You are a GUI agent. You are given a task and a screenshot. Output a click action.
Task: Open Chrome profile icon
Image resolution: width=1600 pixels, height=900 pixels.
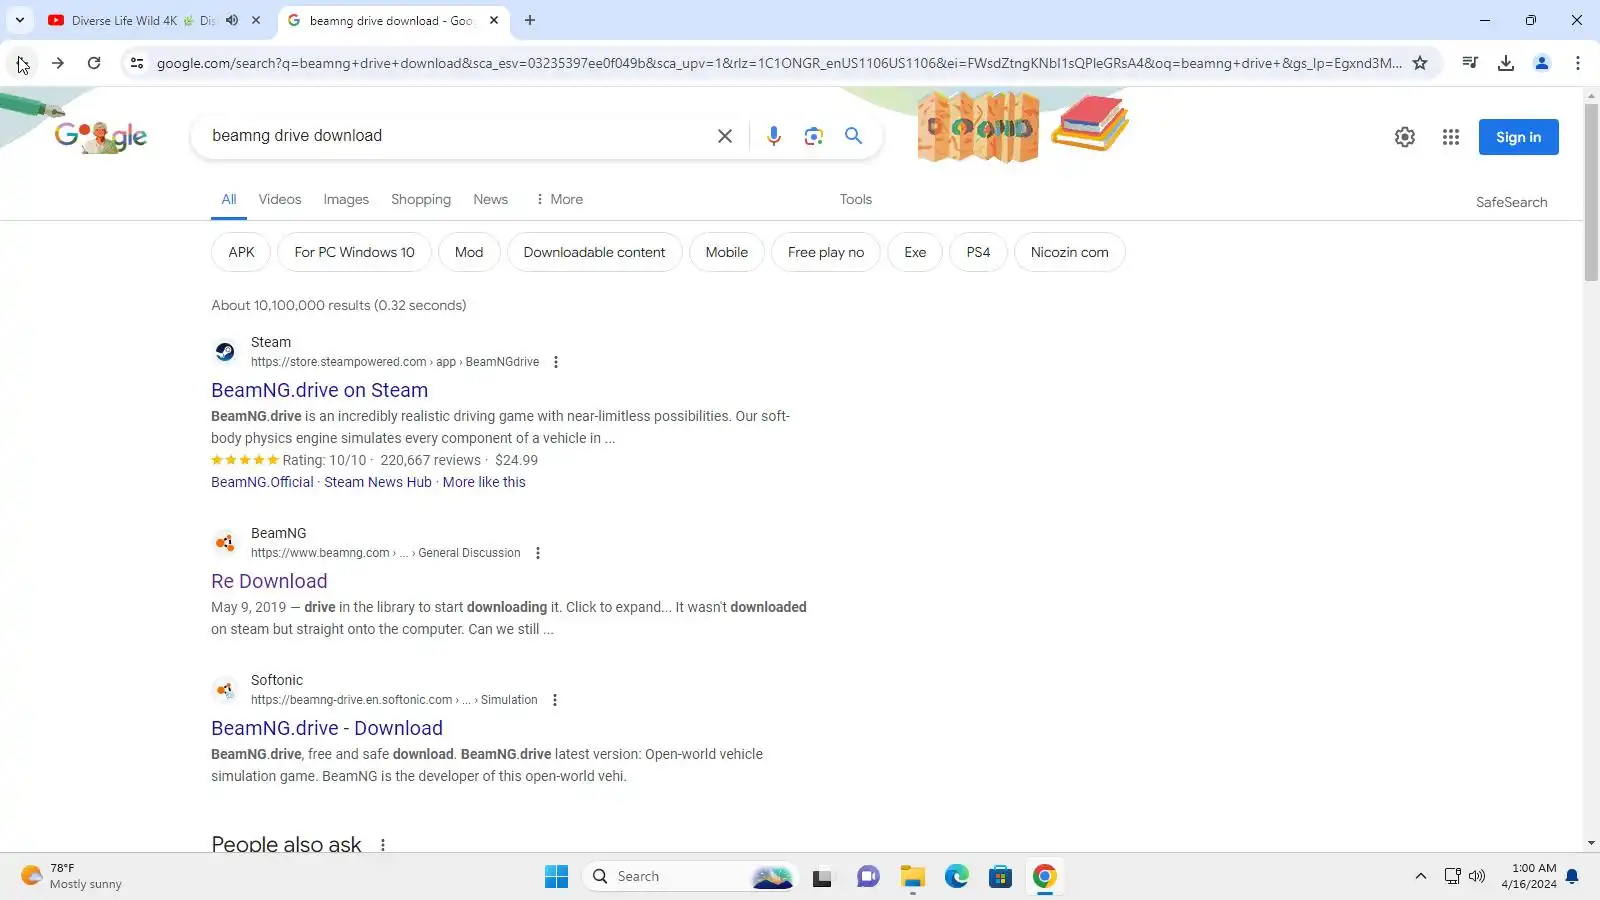(x=1542, y=63)
